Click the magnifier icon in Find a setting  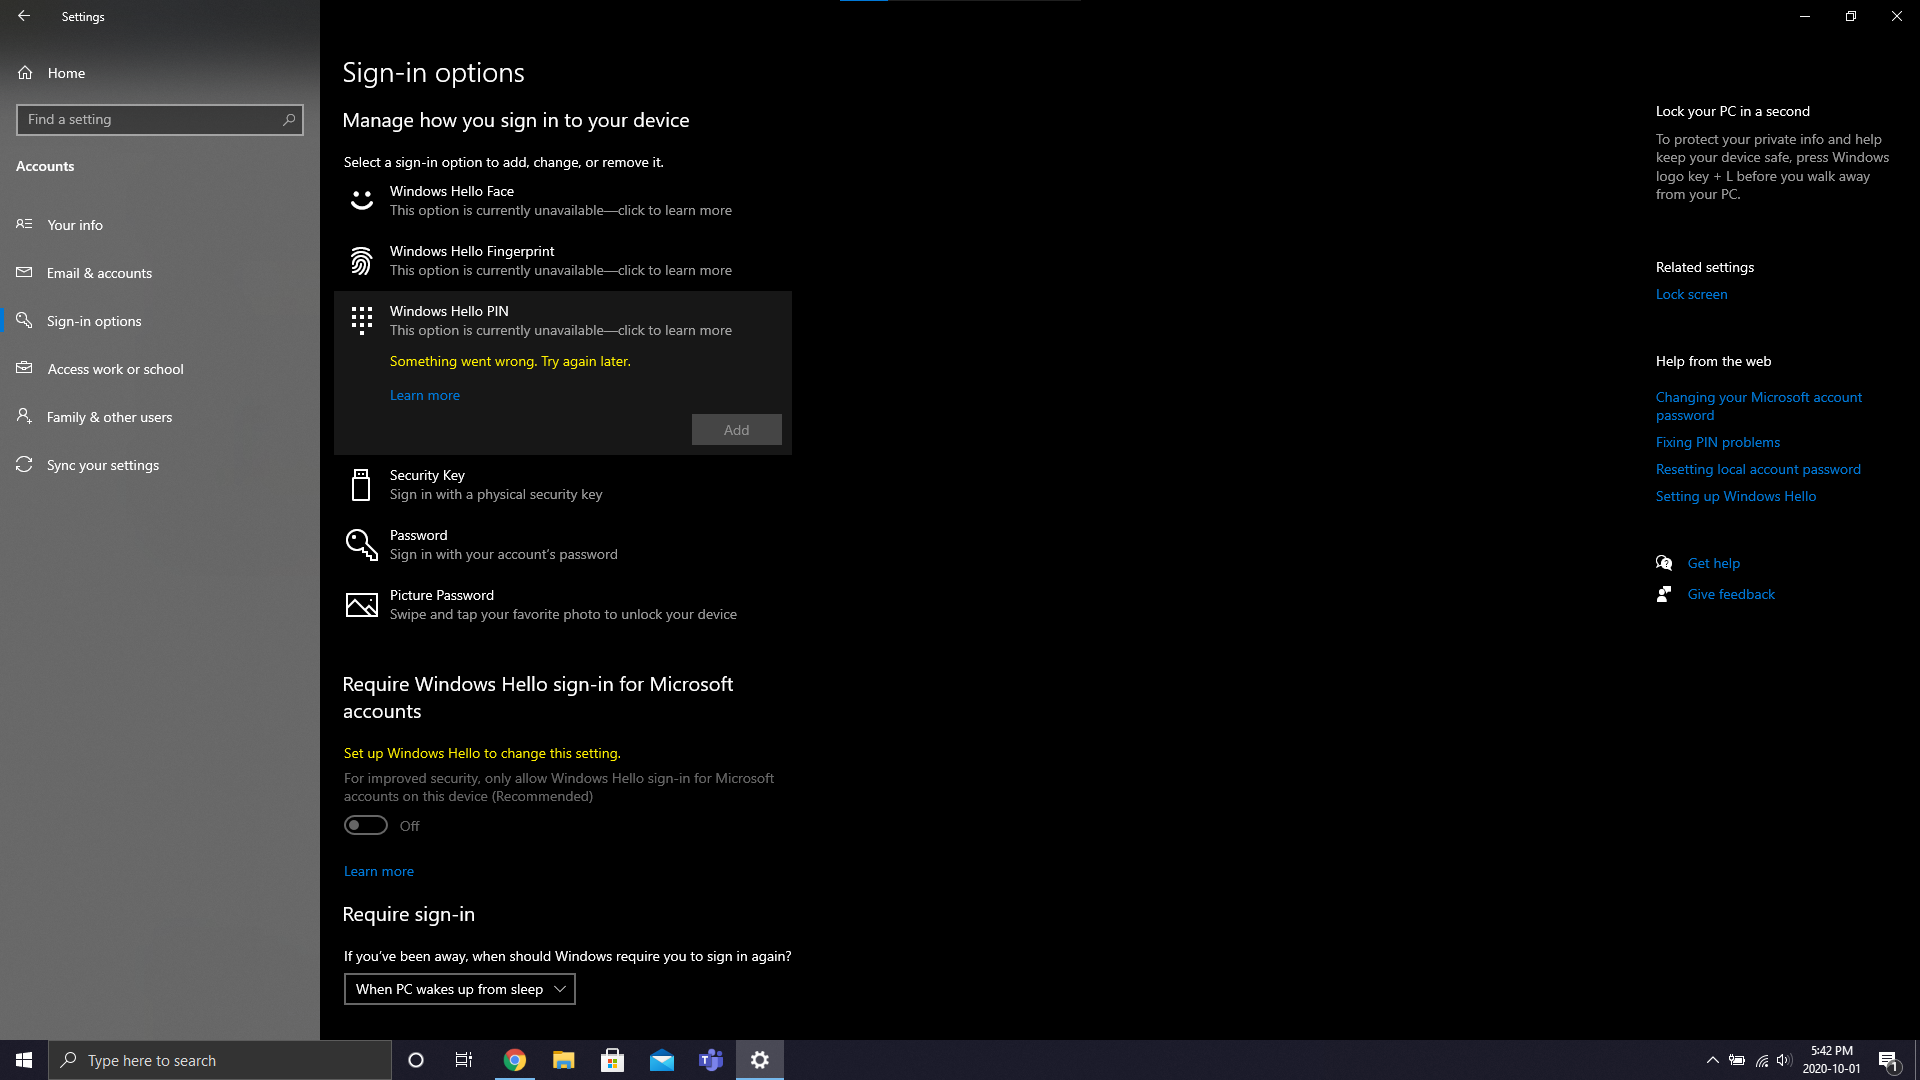click(289, 120)
